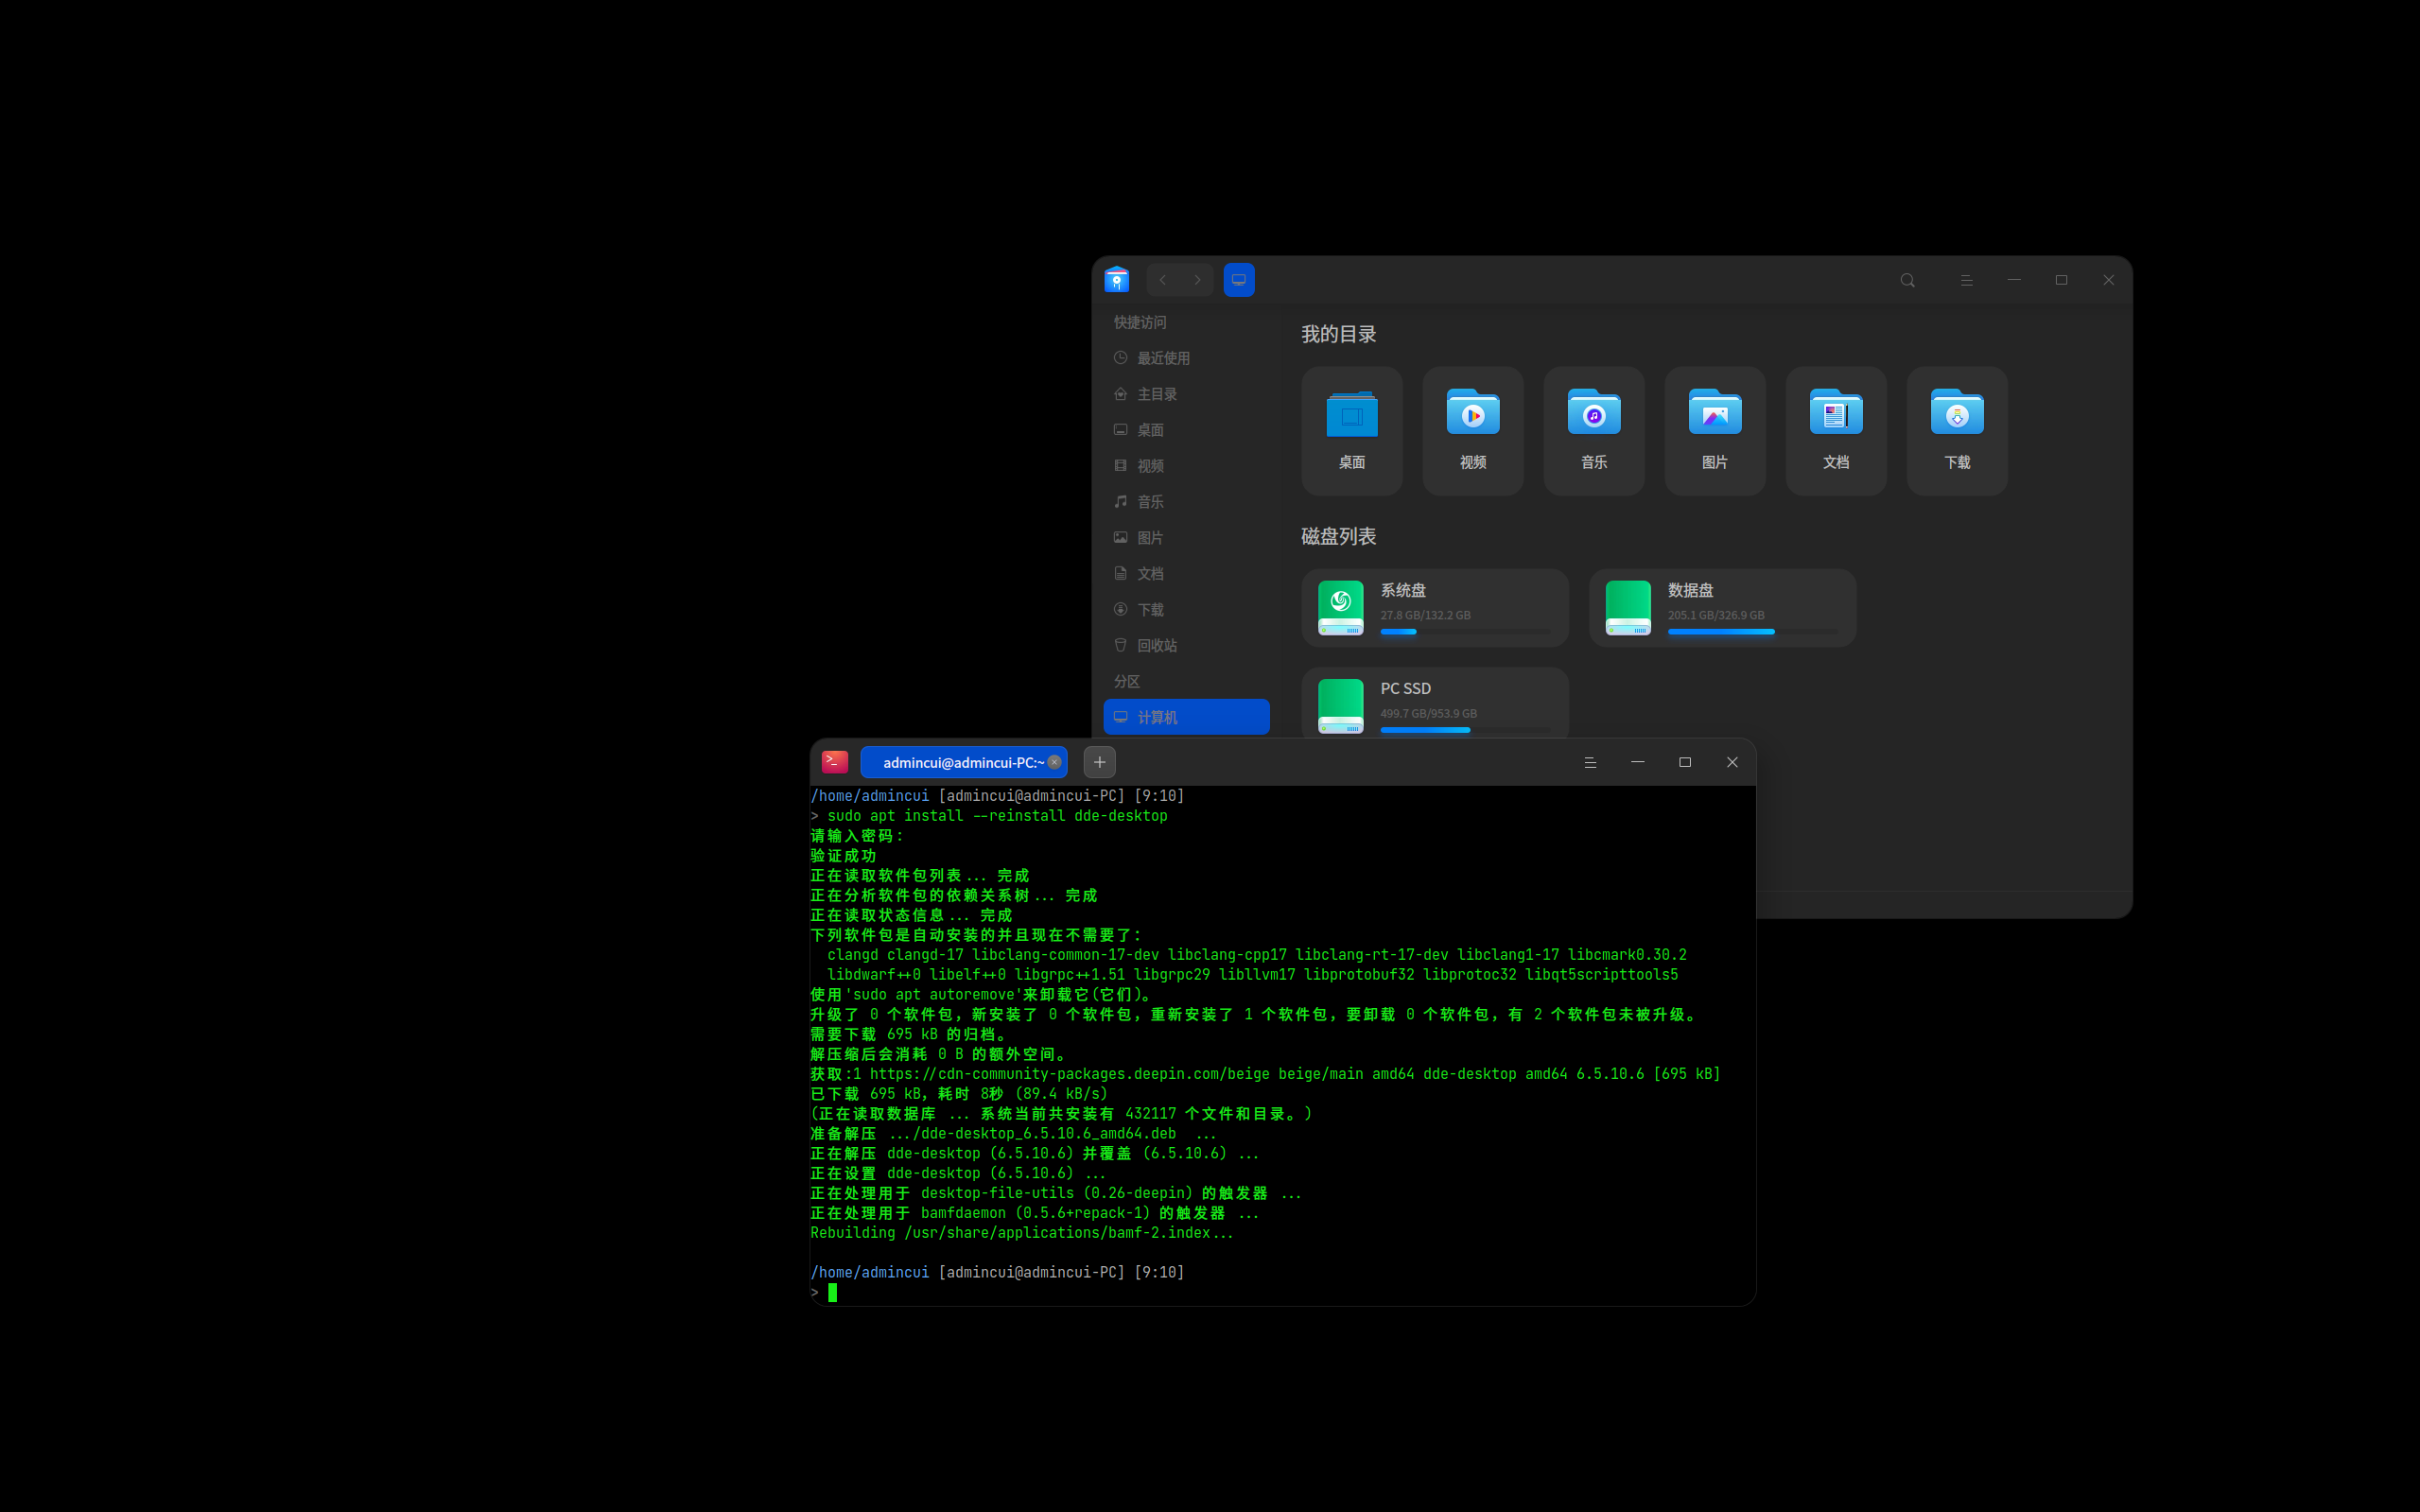
Task: Go forward with the right arrow button
Action: coord(1197,280)
